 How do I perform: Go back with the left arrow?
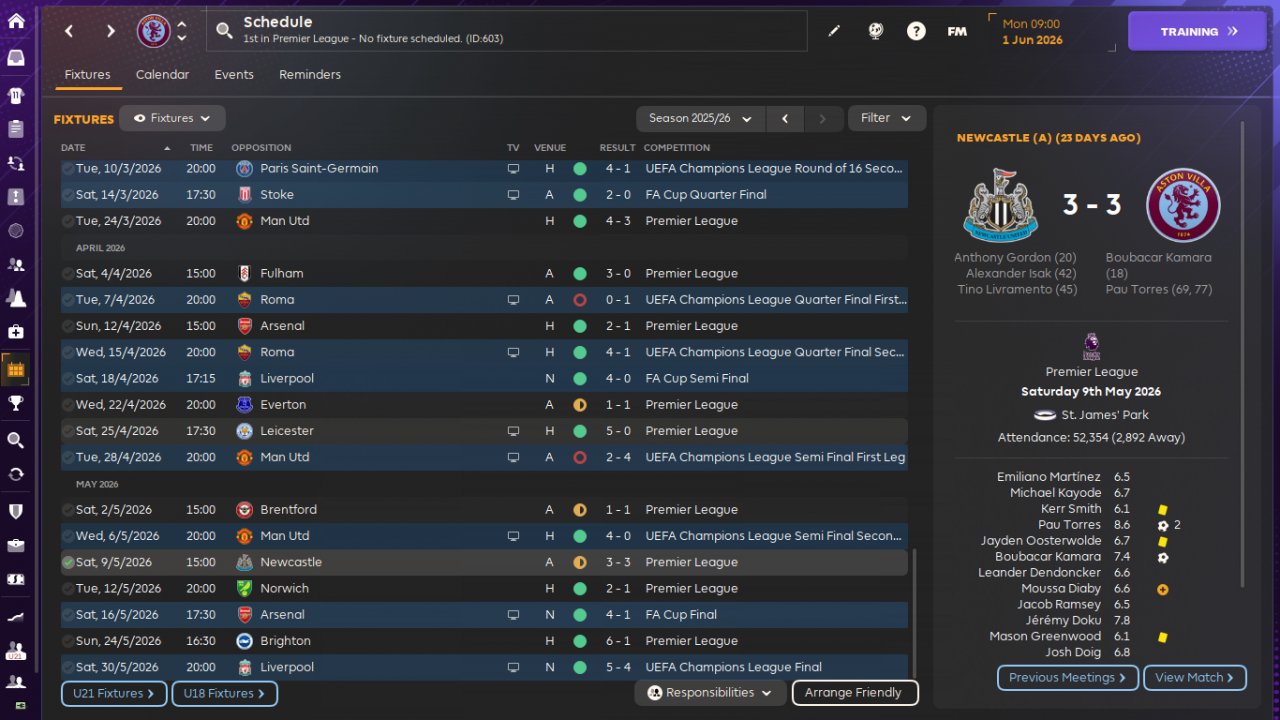pyautogui.click(x=69, y=31)
